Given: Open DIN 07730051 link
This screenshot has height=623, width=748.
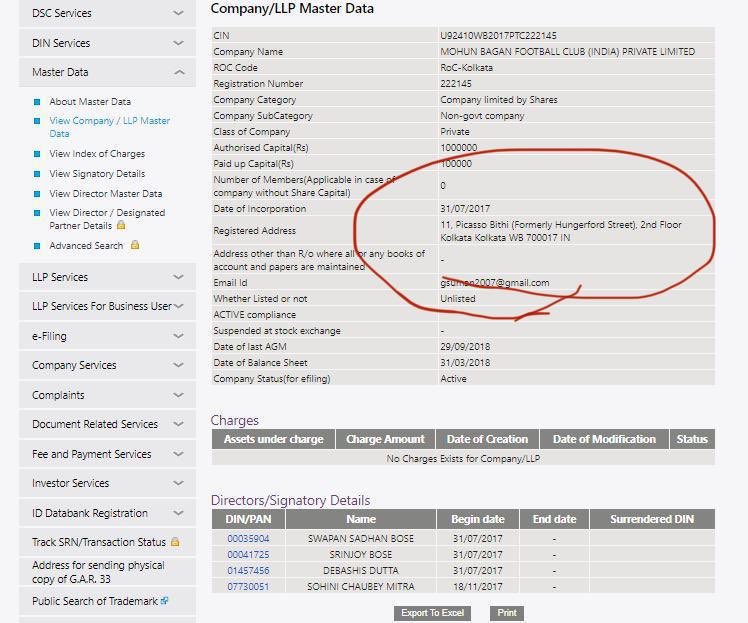Looking at the screenshot, I should pos(248,586).
